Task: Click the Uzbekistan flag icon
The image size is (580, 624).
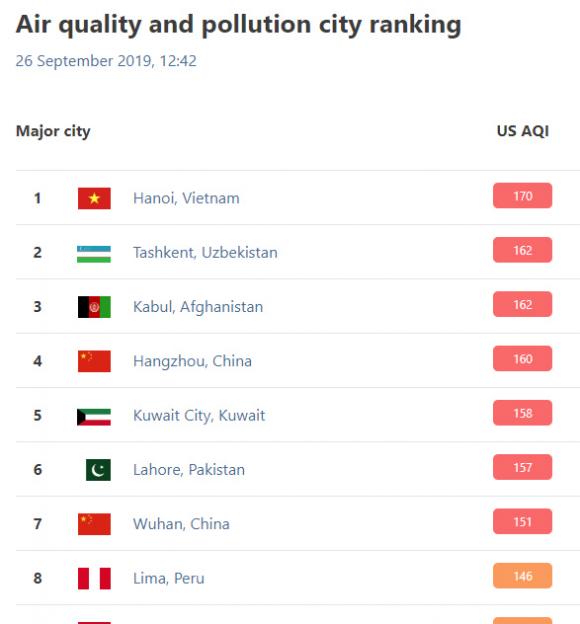Action: point(94,254)
